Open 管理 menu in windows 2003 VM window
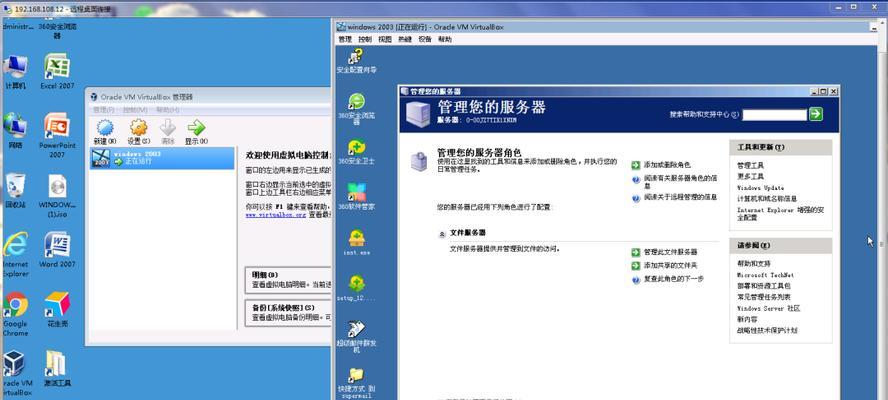This screenshot has width=888, height=400. point(345,39)
